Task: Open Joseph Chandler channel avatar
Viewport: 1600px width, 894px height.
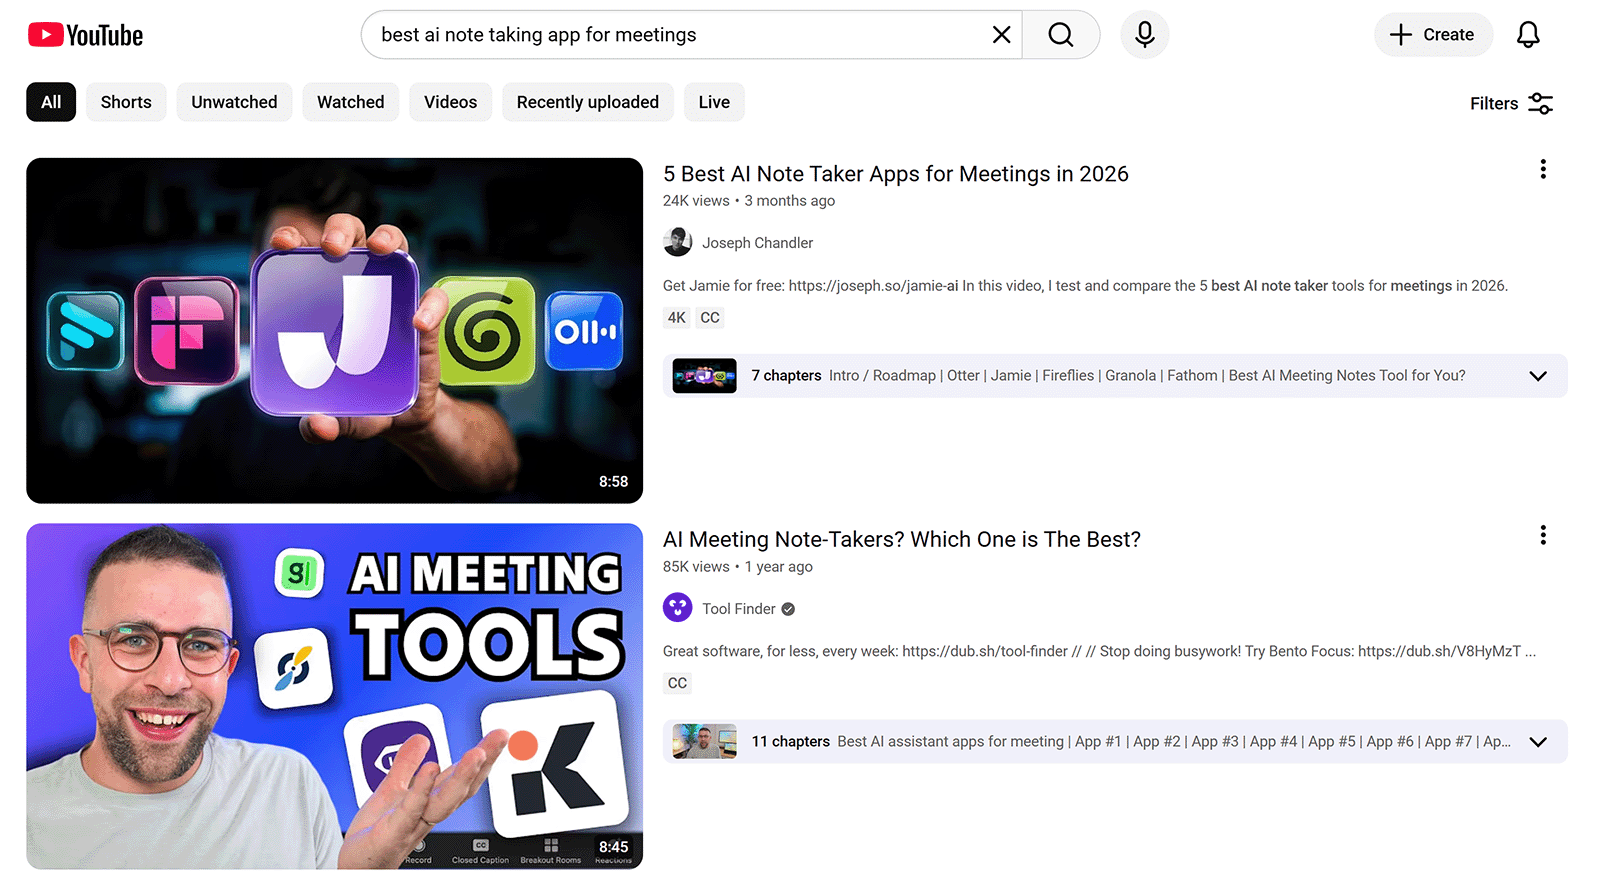Action: pos(678,242)
